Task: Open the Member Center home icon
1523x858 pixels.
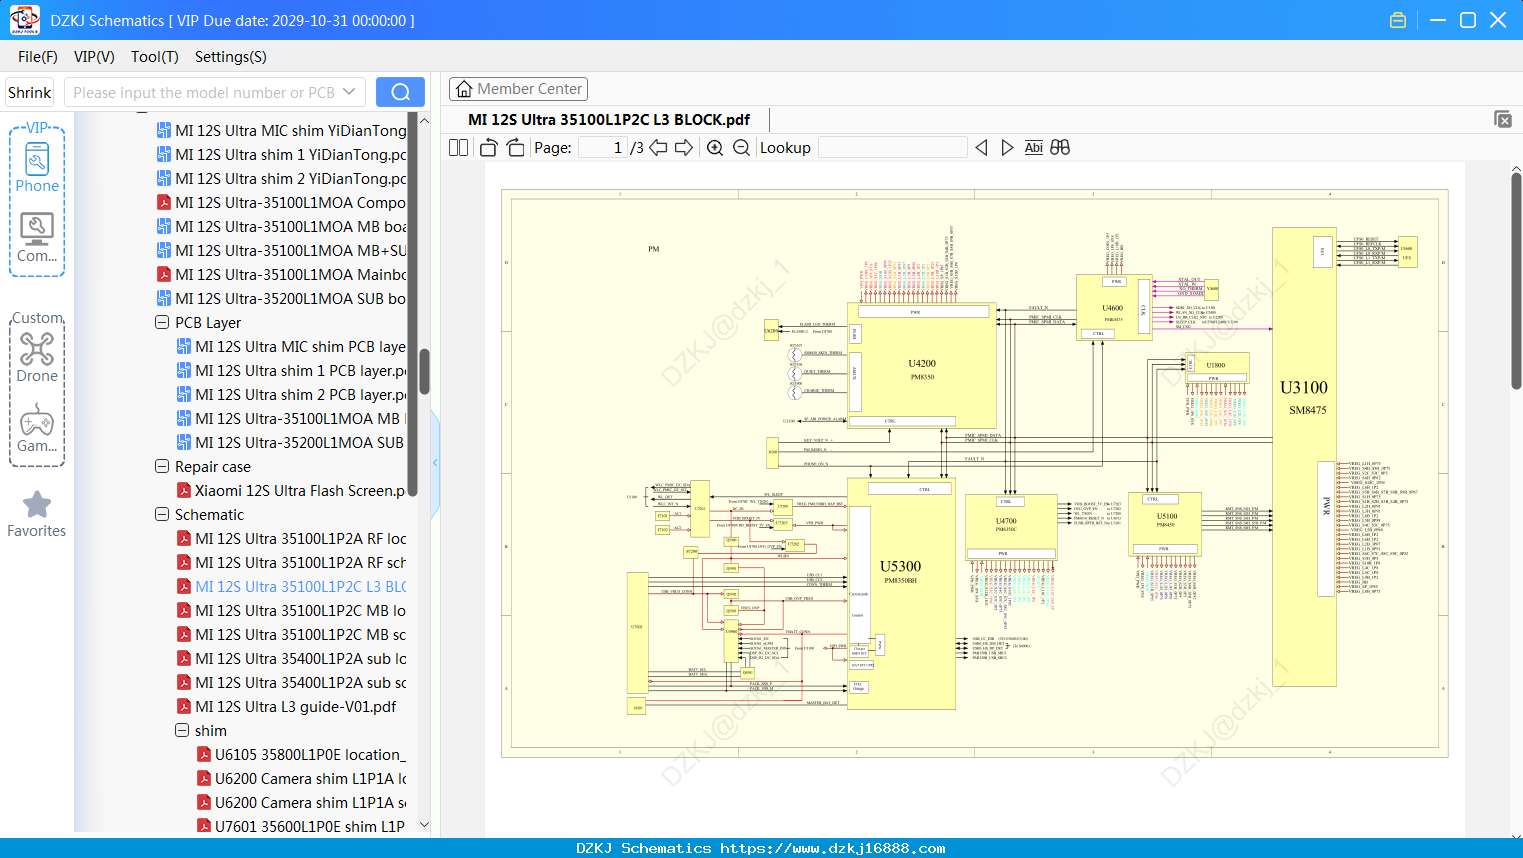Action: 464,89
